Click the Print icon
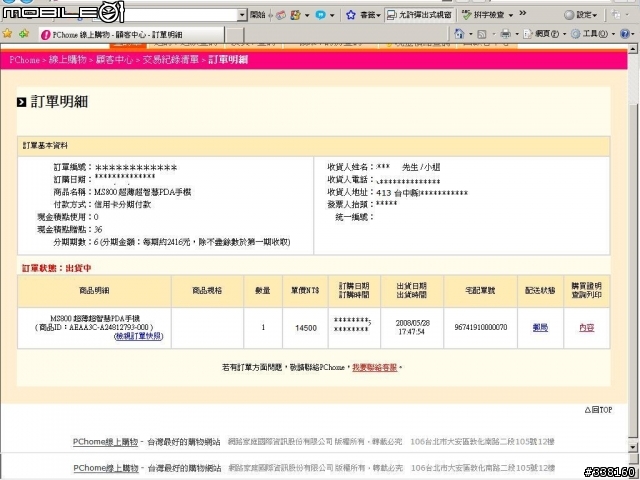The height and width of the screenshot is (480, 640). [x=505, y=34]
